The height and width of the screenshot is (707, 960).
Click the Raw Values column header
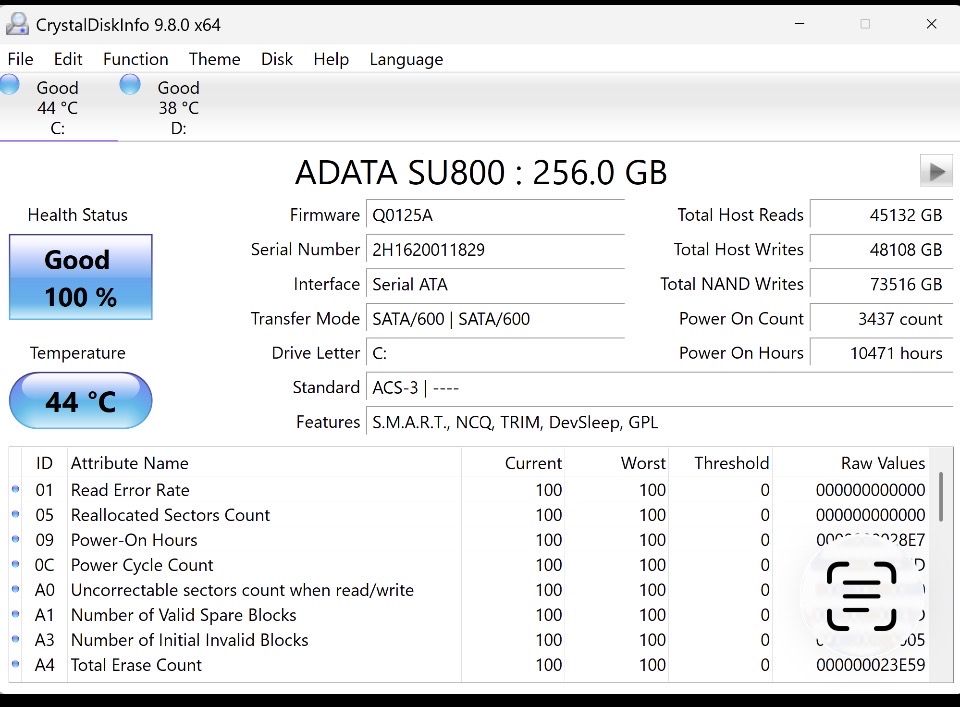click(x=882, y=463)
